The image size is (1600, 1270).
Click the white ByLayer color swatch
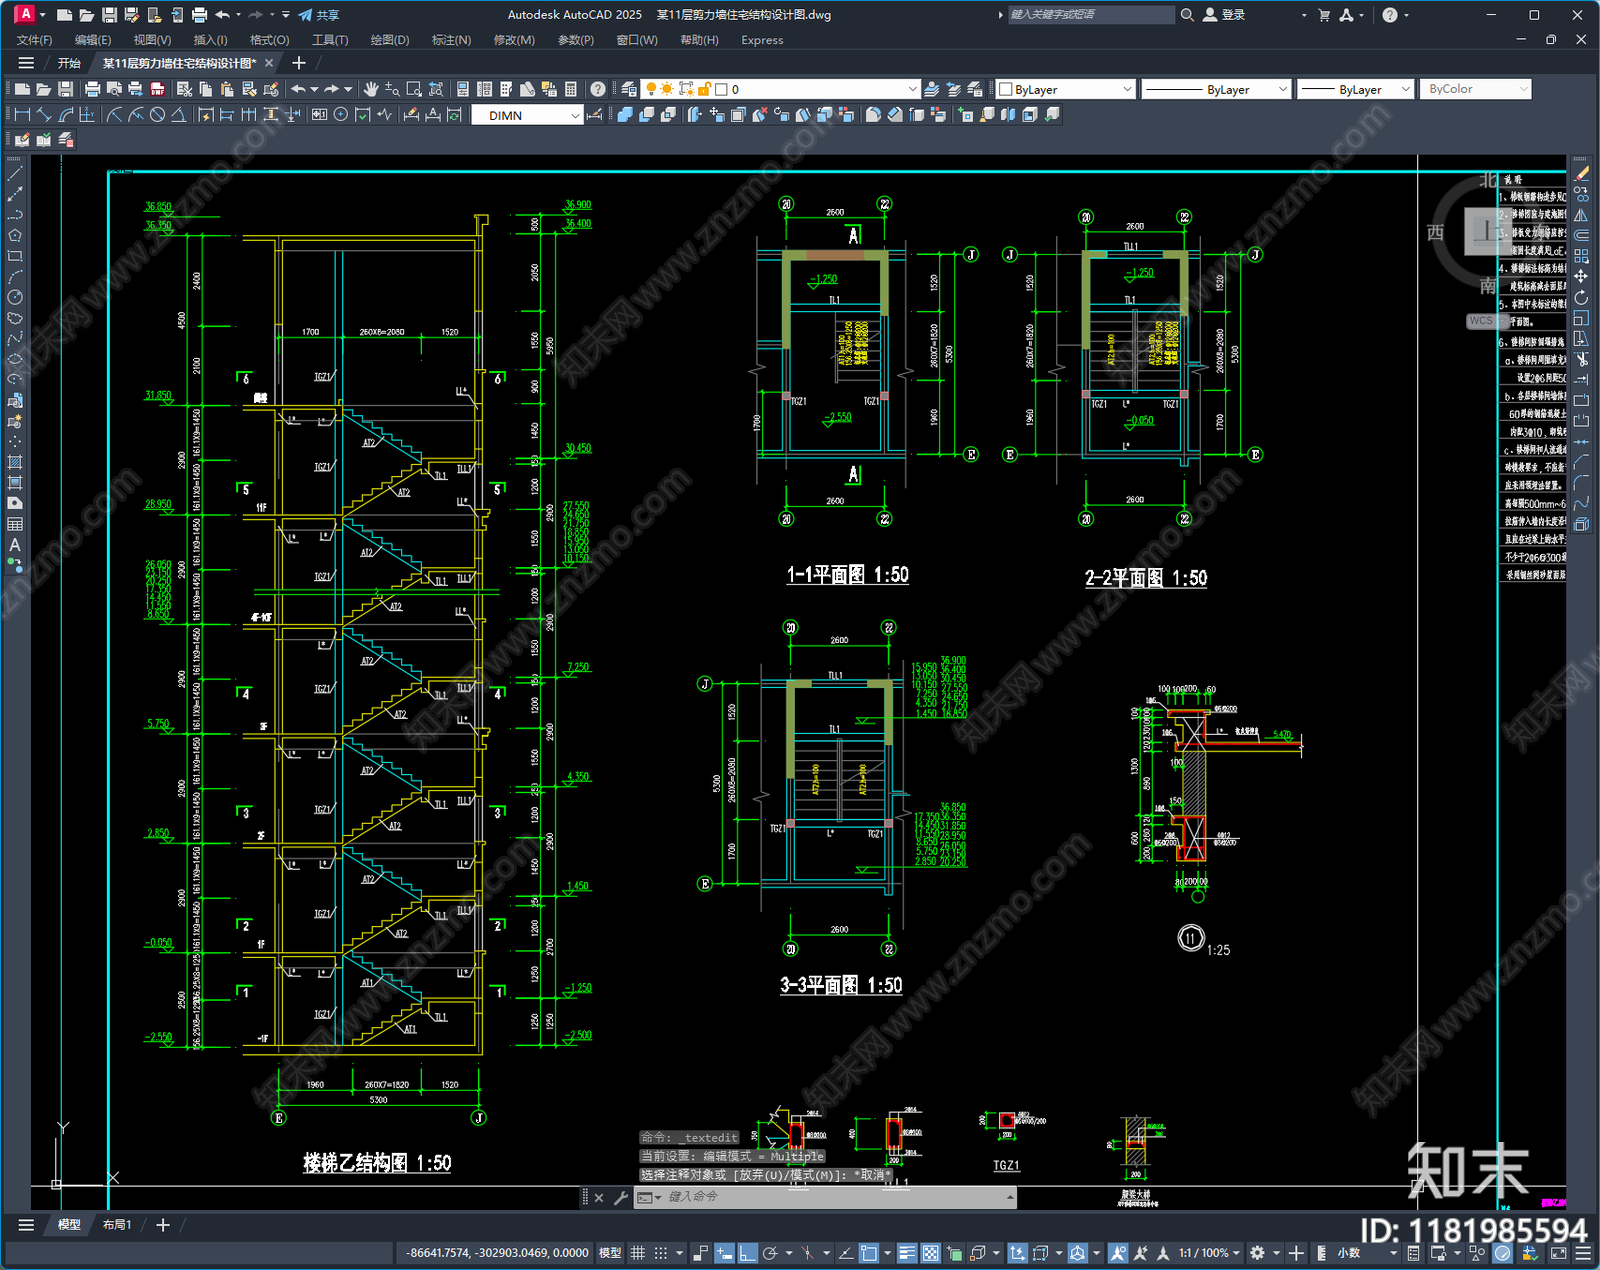click(1006, 89)
